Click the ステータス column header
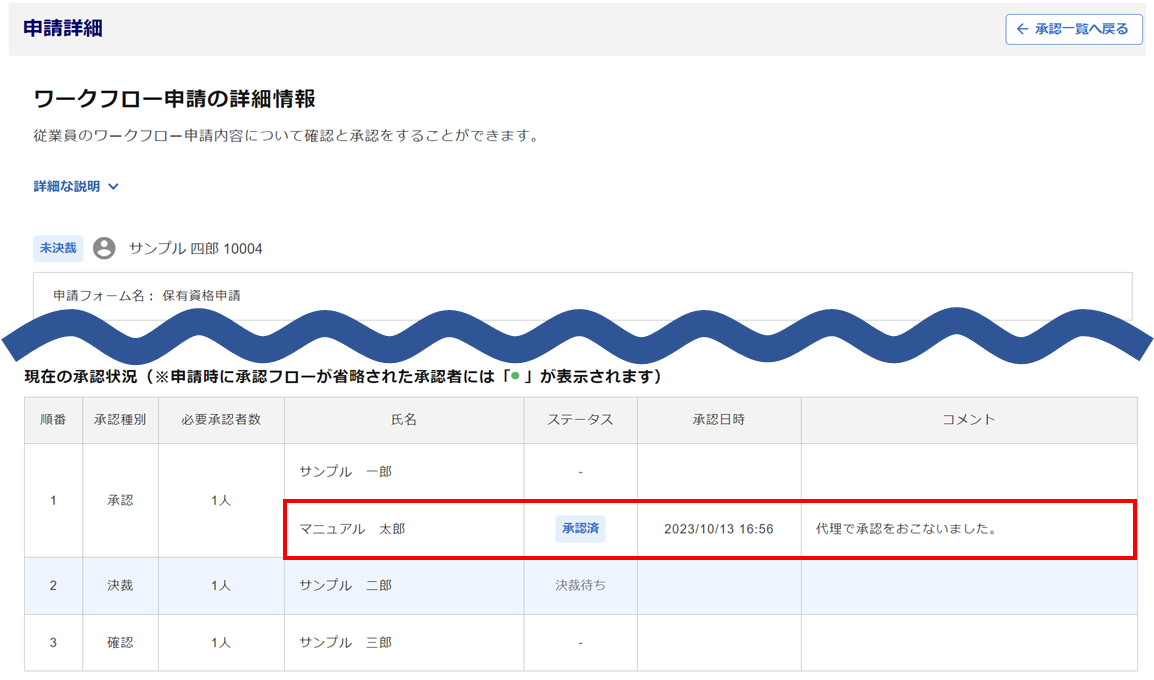This screenshot has height=680, width=1154. [580, 420]
